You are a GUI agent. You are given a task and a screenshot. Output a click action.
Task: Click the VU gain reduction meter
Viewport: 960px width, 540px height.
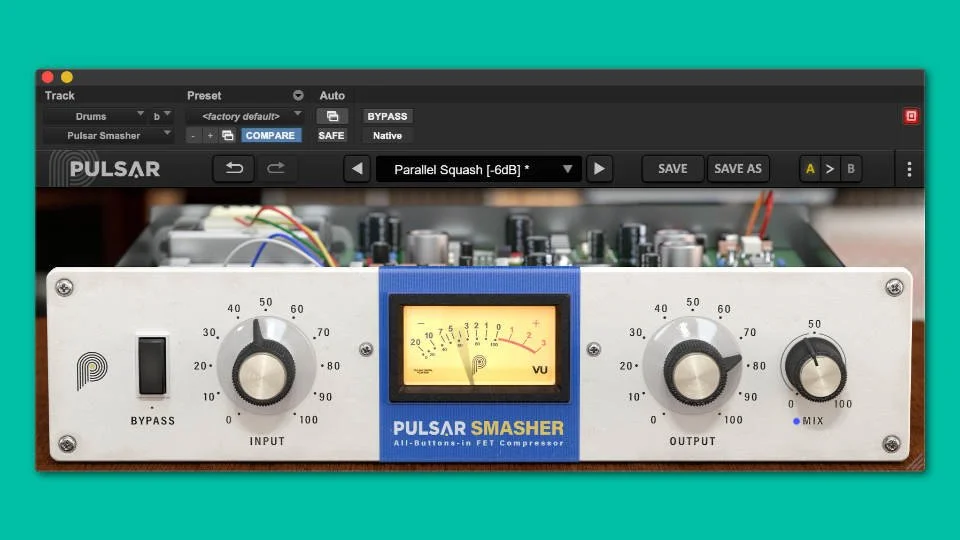[479, 347]
